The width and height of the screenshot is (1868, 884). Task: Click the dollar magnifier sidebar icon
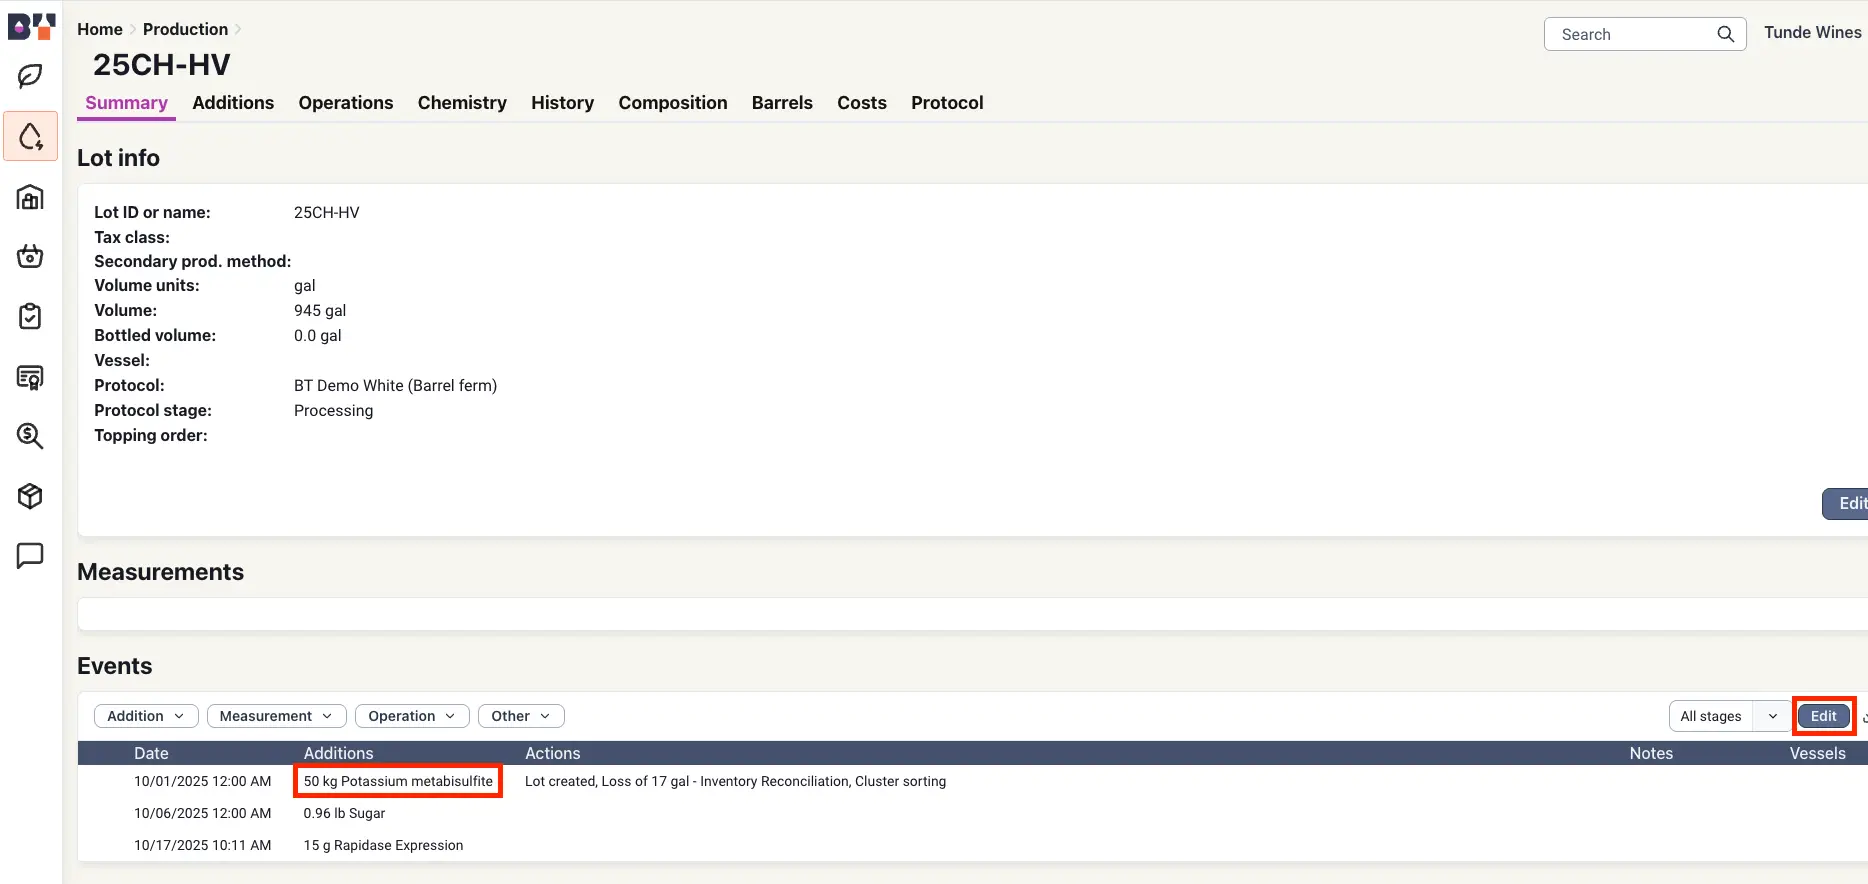click(30, 436)
